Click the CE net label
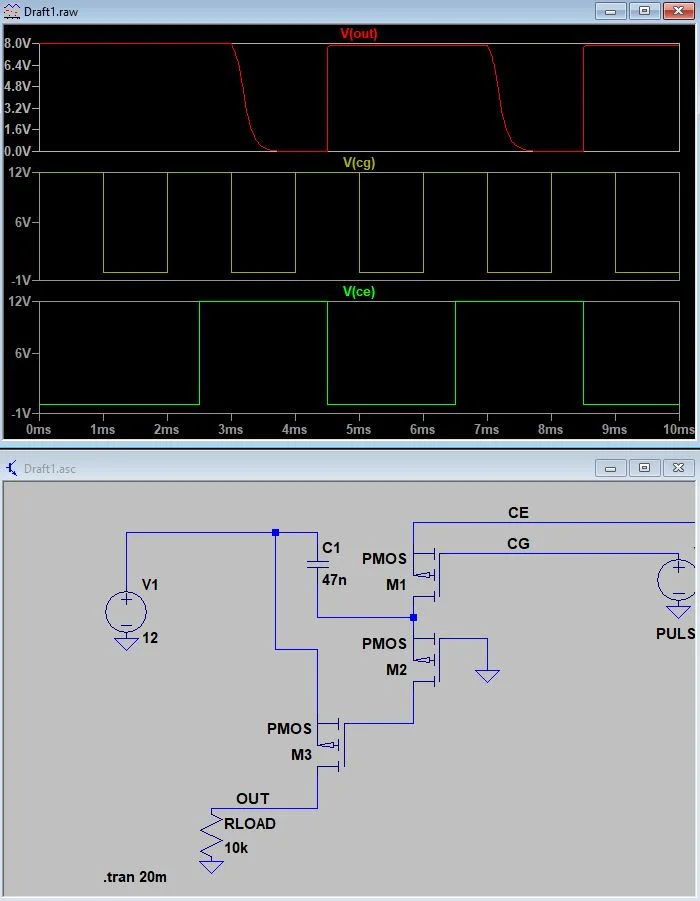This screenshot has width=700, height=901. [x=518, y=513]
